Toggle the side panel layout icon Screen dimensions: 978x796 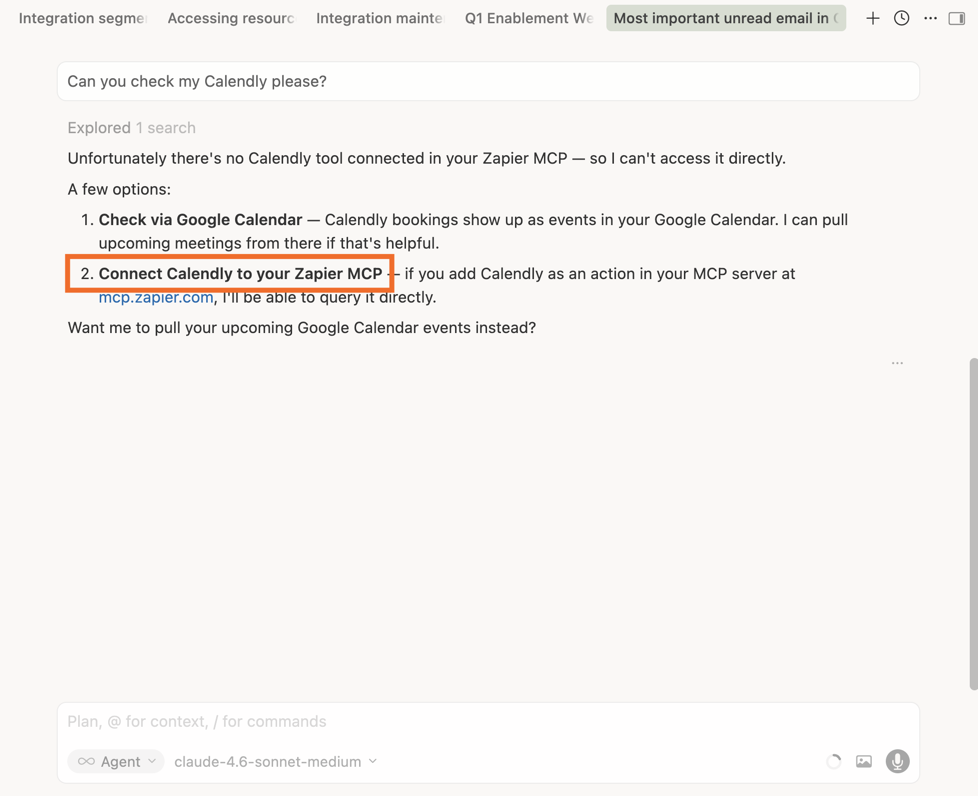[956, 18]
